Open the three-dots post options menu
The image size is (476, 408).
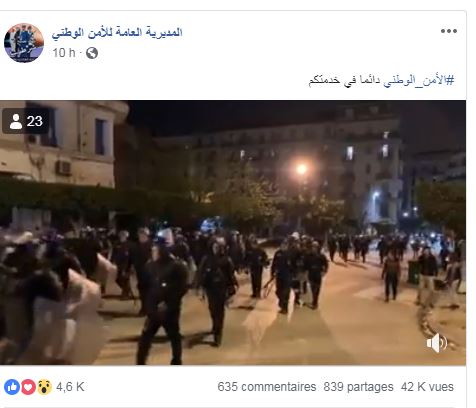[449, 31]
